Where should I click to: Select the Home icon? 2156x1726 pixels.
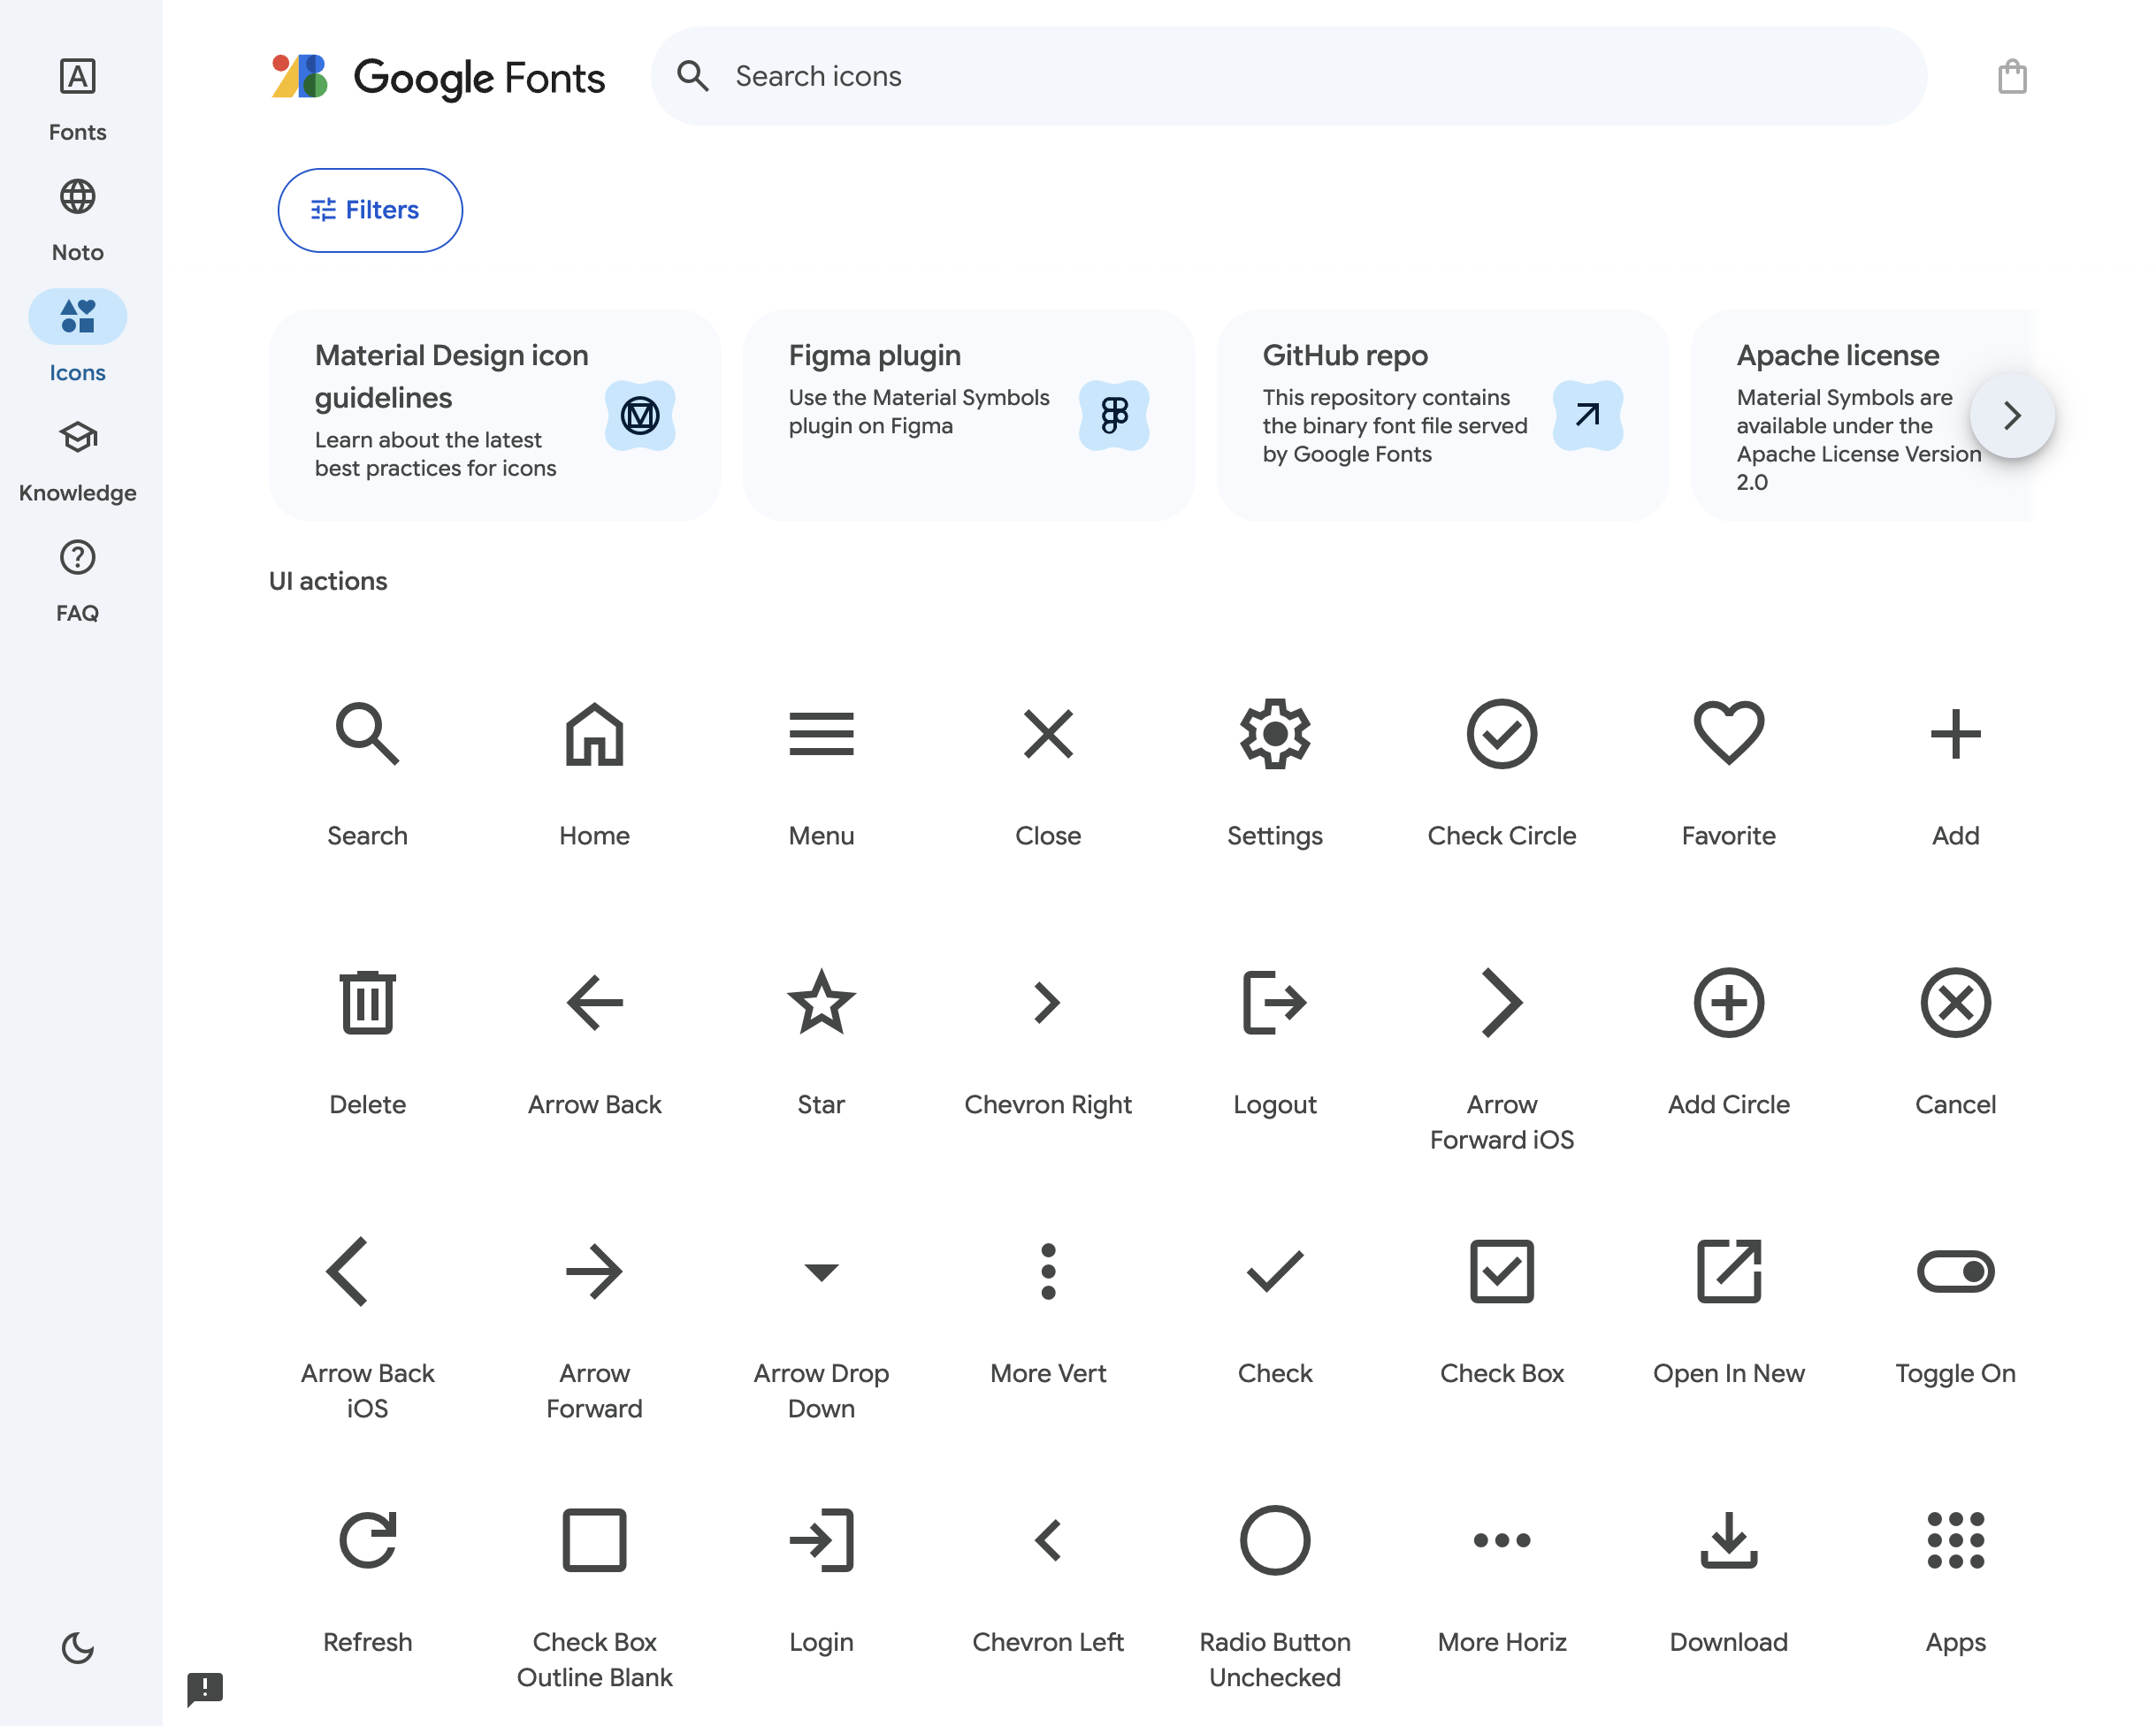(x=594, y=734)
